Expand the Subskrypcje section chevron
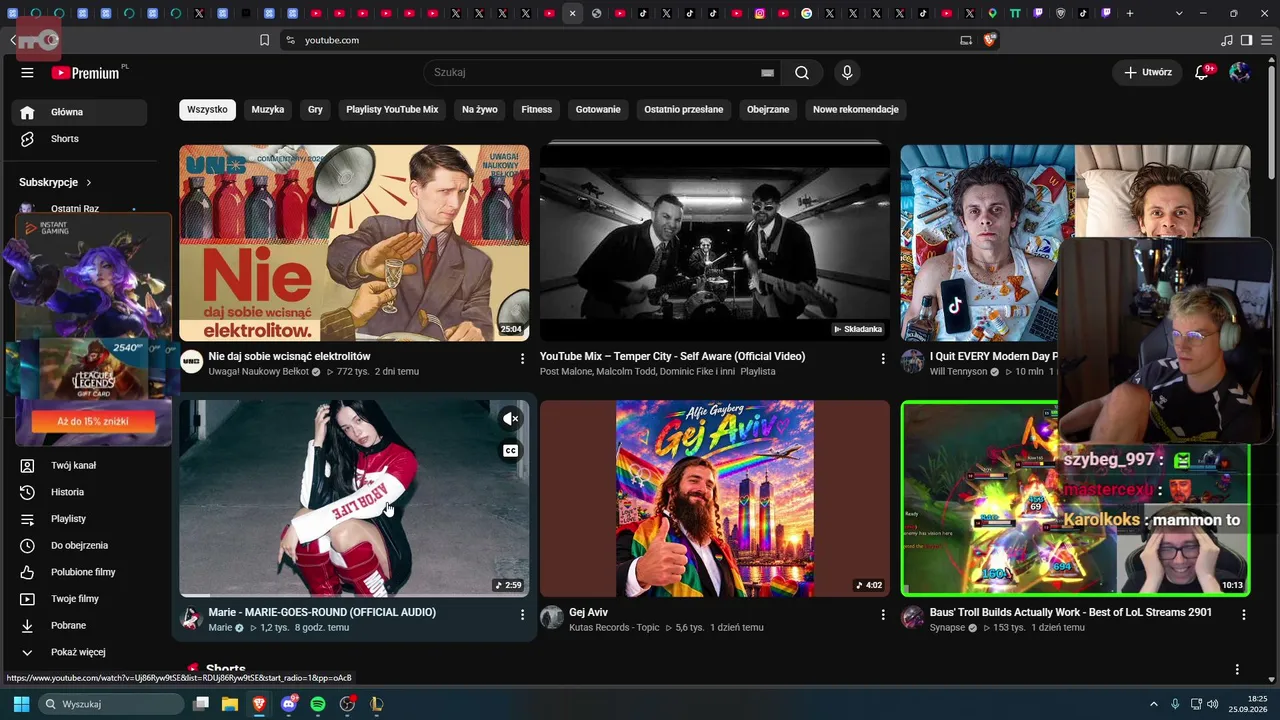Screen dimensions: 1280x720 pos(88,182)
